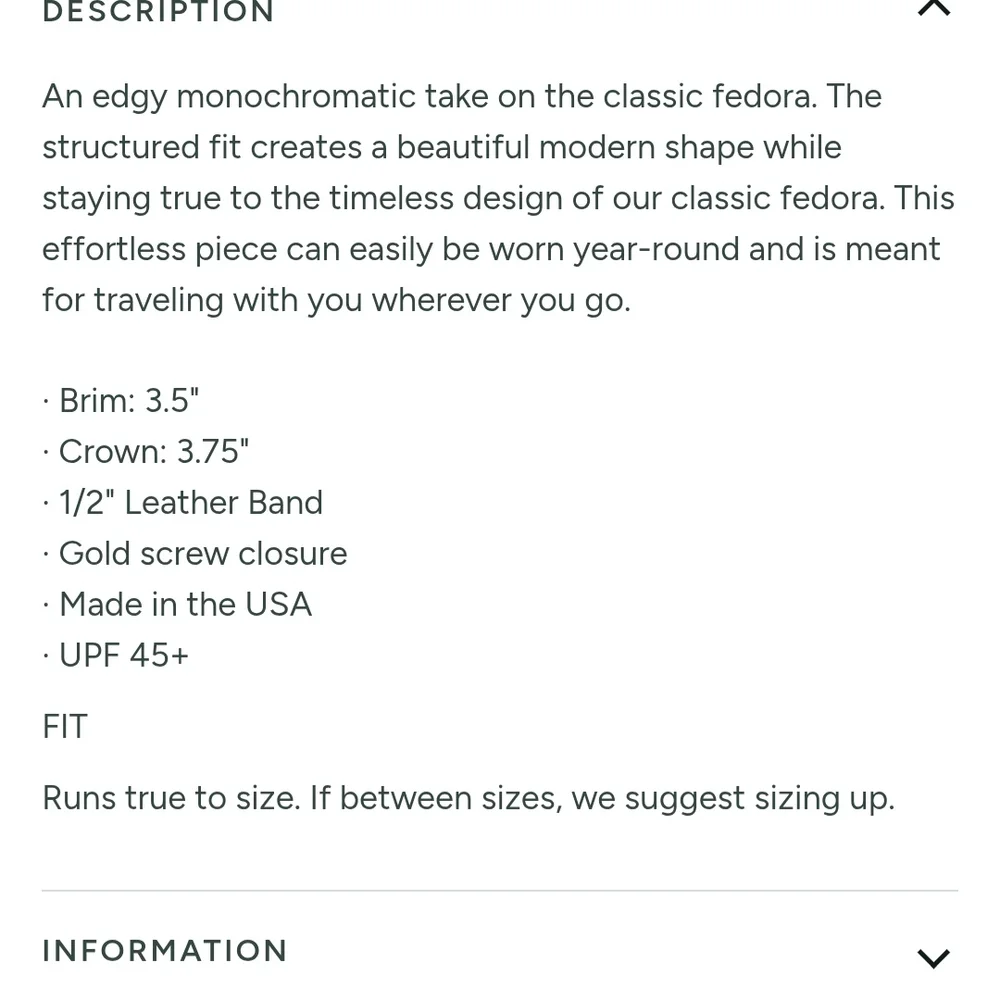Open the INFORMATION section heading

click(165, 950)
